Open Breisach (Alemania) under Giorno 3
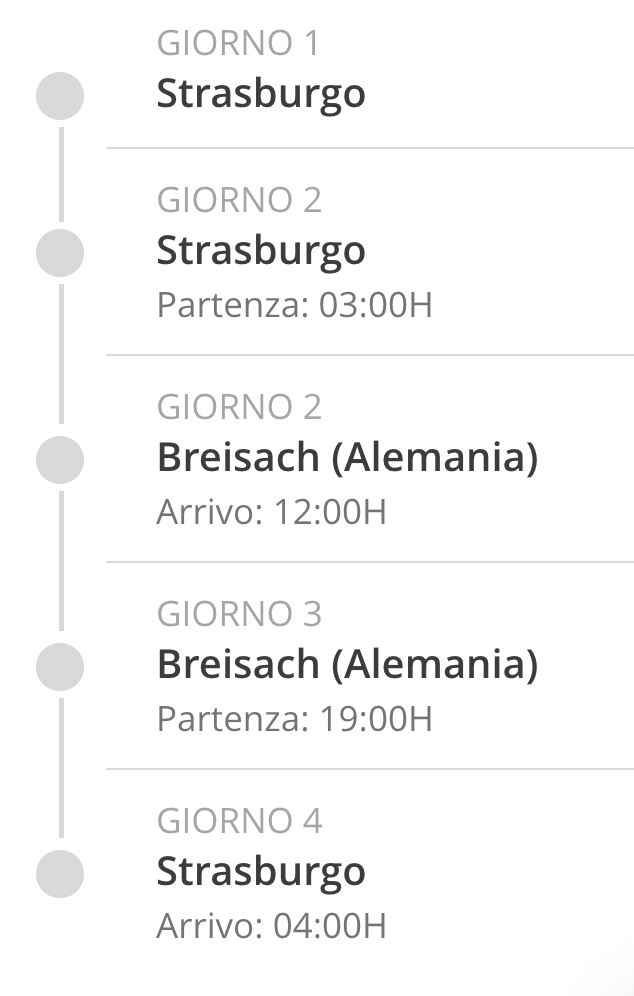 coord(347,665)
